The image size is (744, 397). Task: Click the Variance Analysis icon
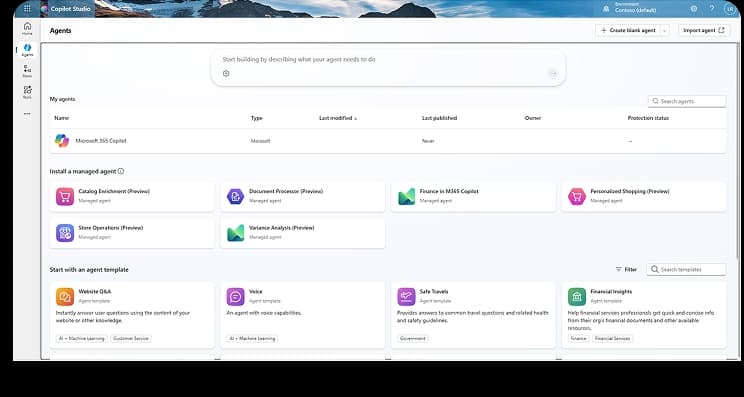click(x=235, y=233)
